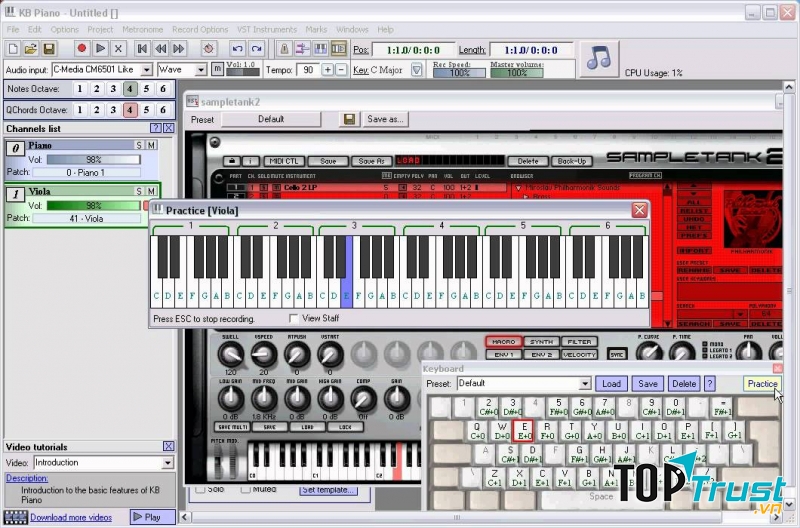Image resolution: width=800 pixels, height=528 pixels.
Task: Create a new project file
Action: pyautogui.click(x=13, y=49)
